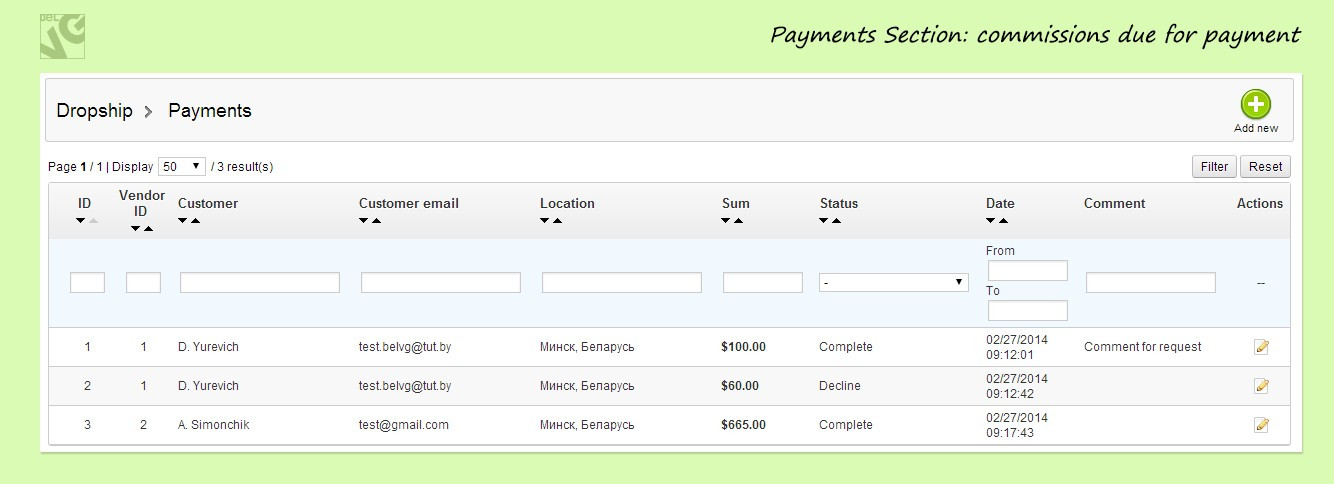The image size is (1334, 484).
Task: Open edit for A. Simonchik payment
Action: [x=1261, y=425]
